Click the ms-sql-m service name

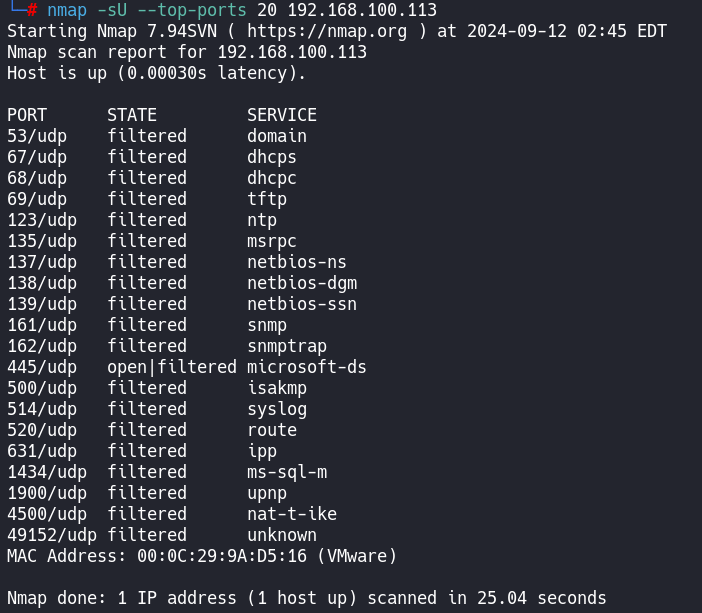(x=287, y=472)
